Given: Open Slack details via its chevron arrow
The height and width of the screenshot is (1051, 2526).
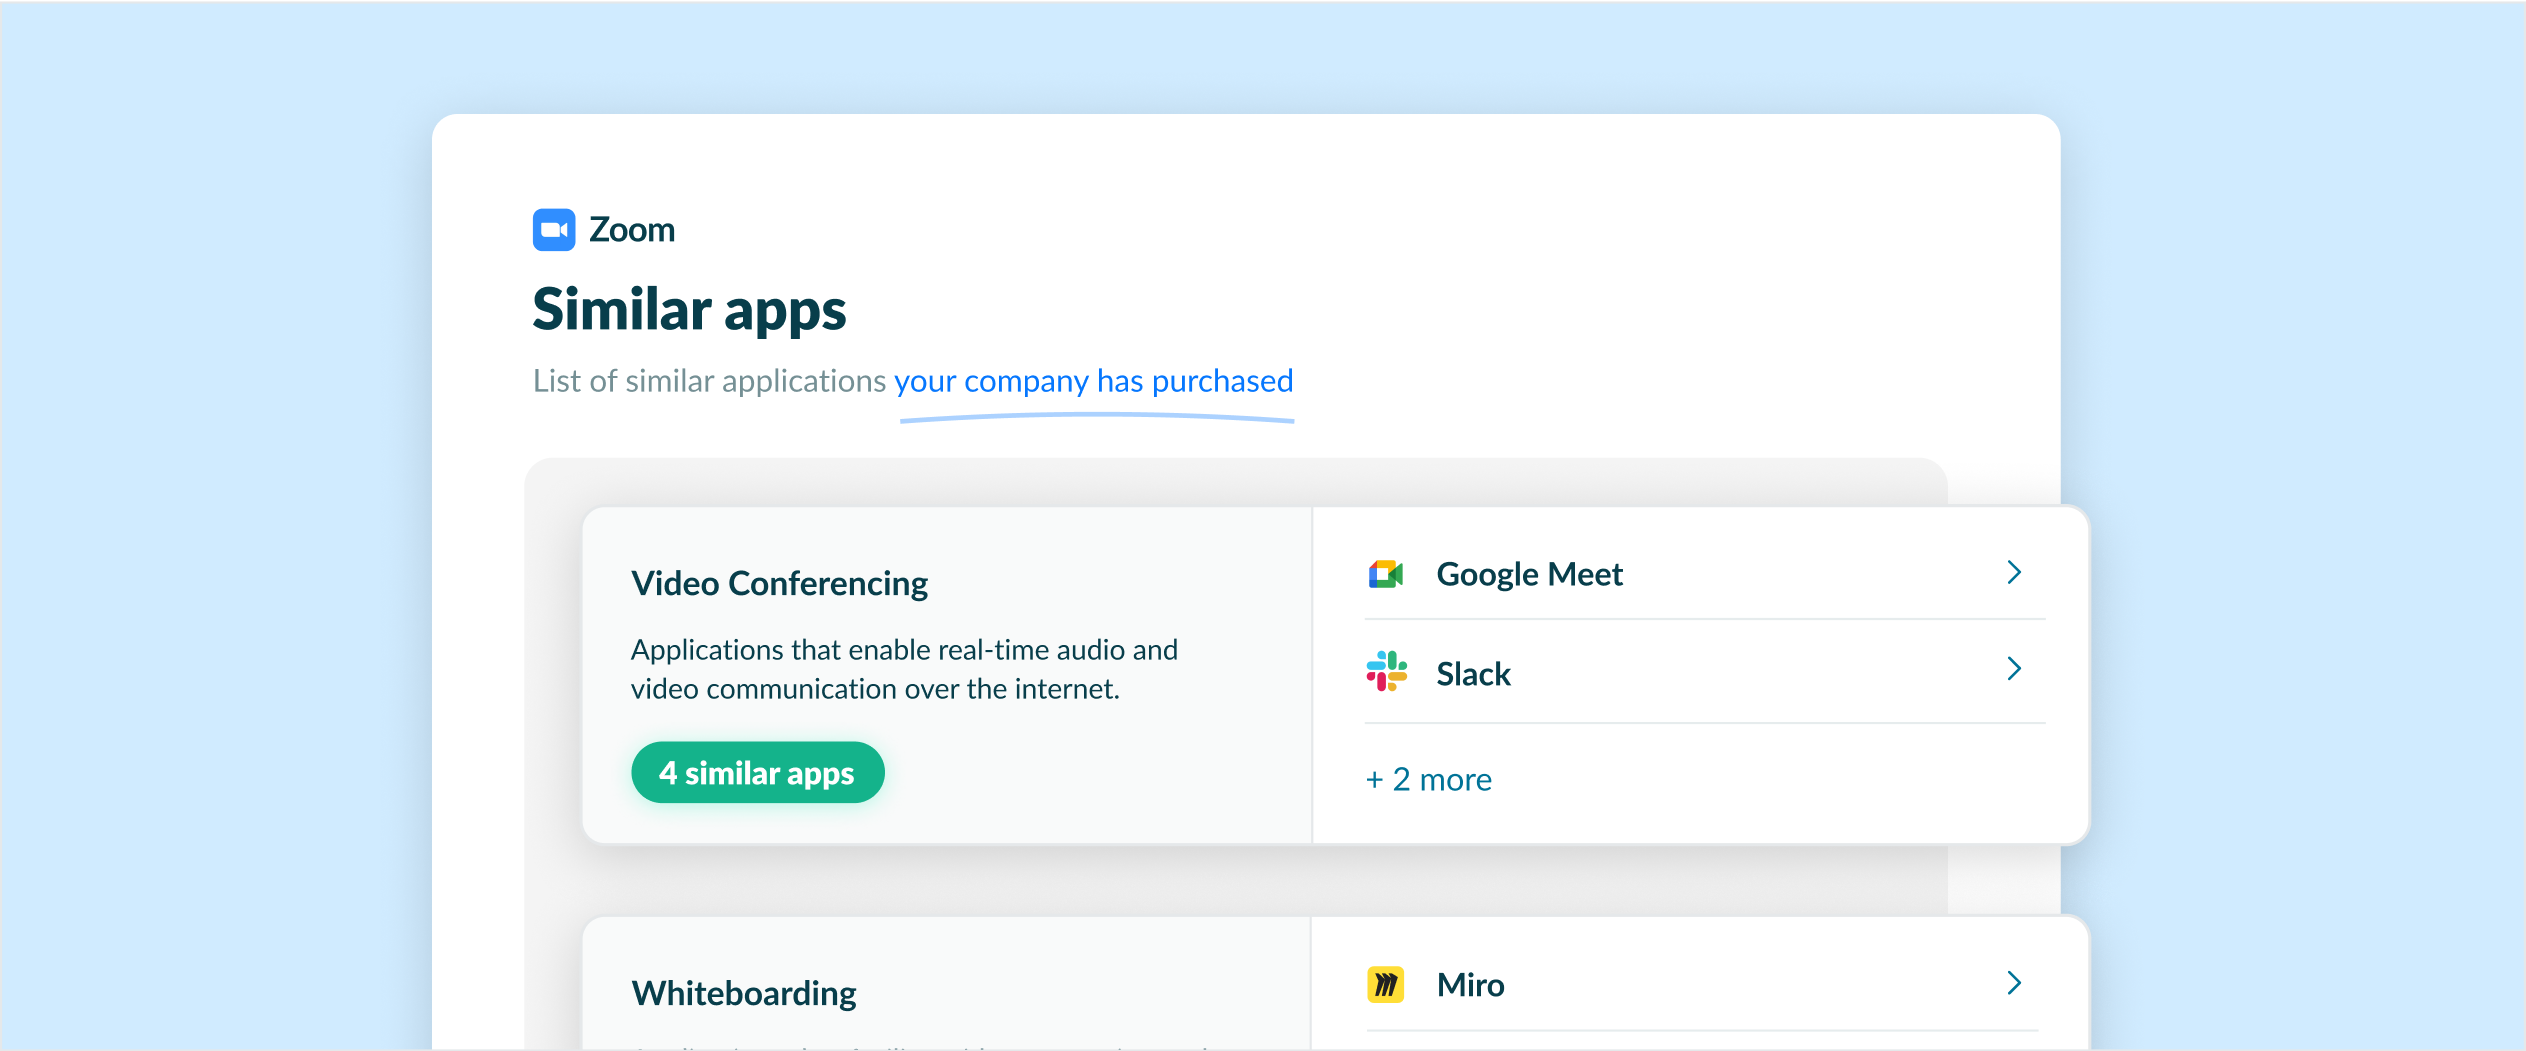Looking at the screenshot, I should coord(2014,669).
